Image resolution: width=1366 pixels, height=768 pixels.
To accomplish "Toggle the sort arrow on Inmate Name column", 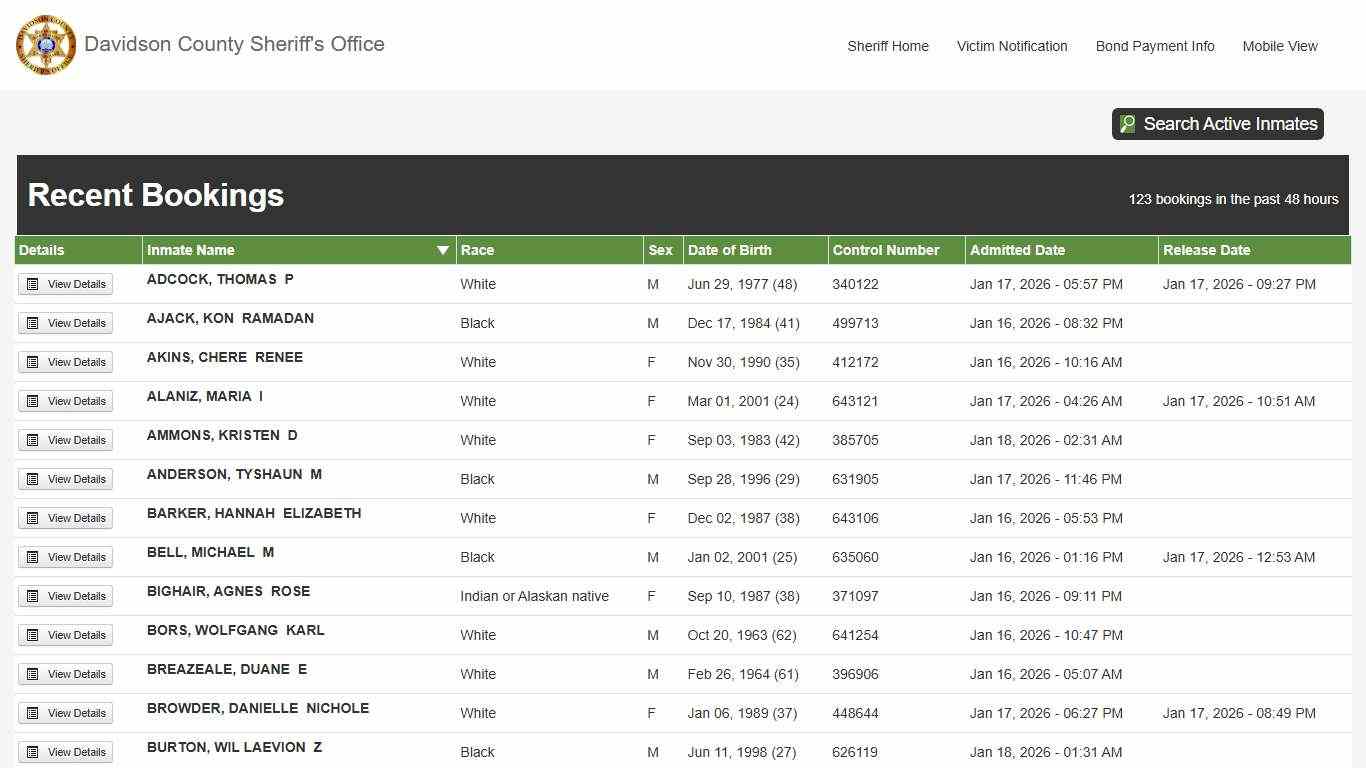I will [x=443, y=250].
